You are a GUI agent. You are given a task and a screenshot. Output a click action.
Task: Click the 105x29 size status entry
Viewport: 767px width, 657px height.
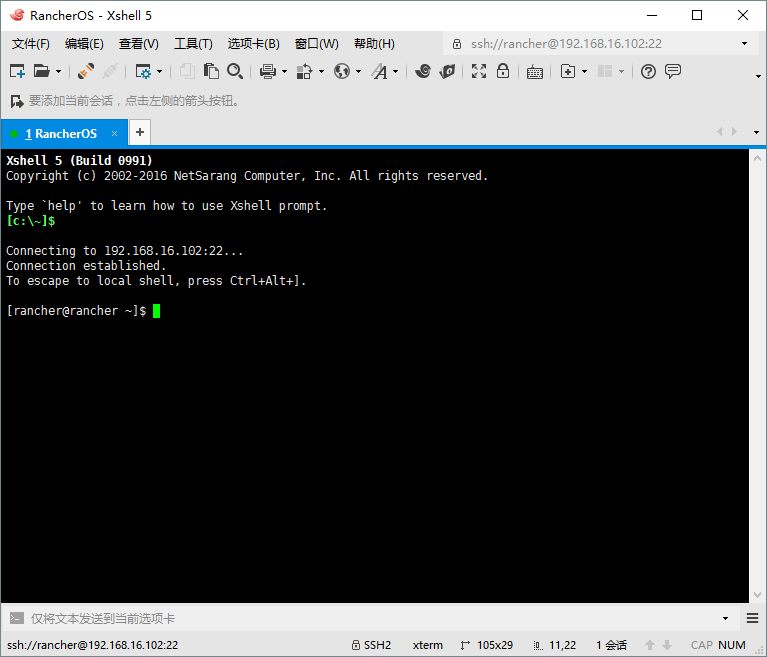pyautogui.click(x=487, y=645)
